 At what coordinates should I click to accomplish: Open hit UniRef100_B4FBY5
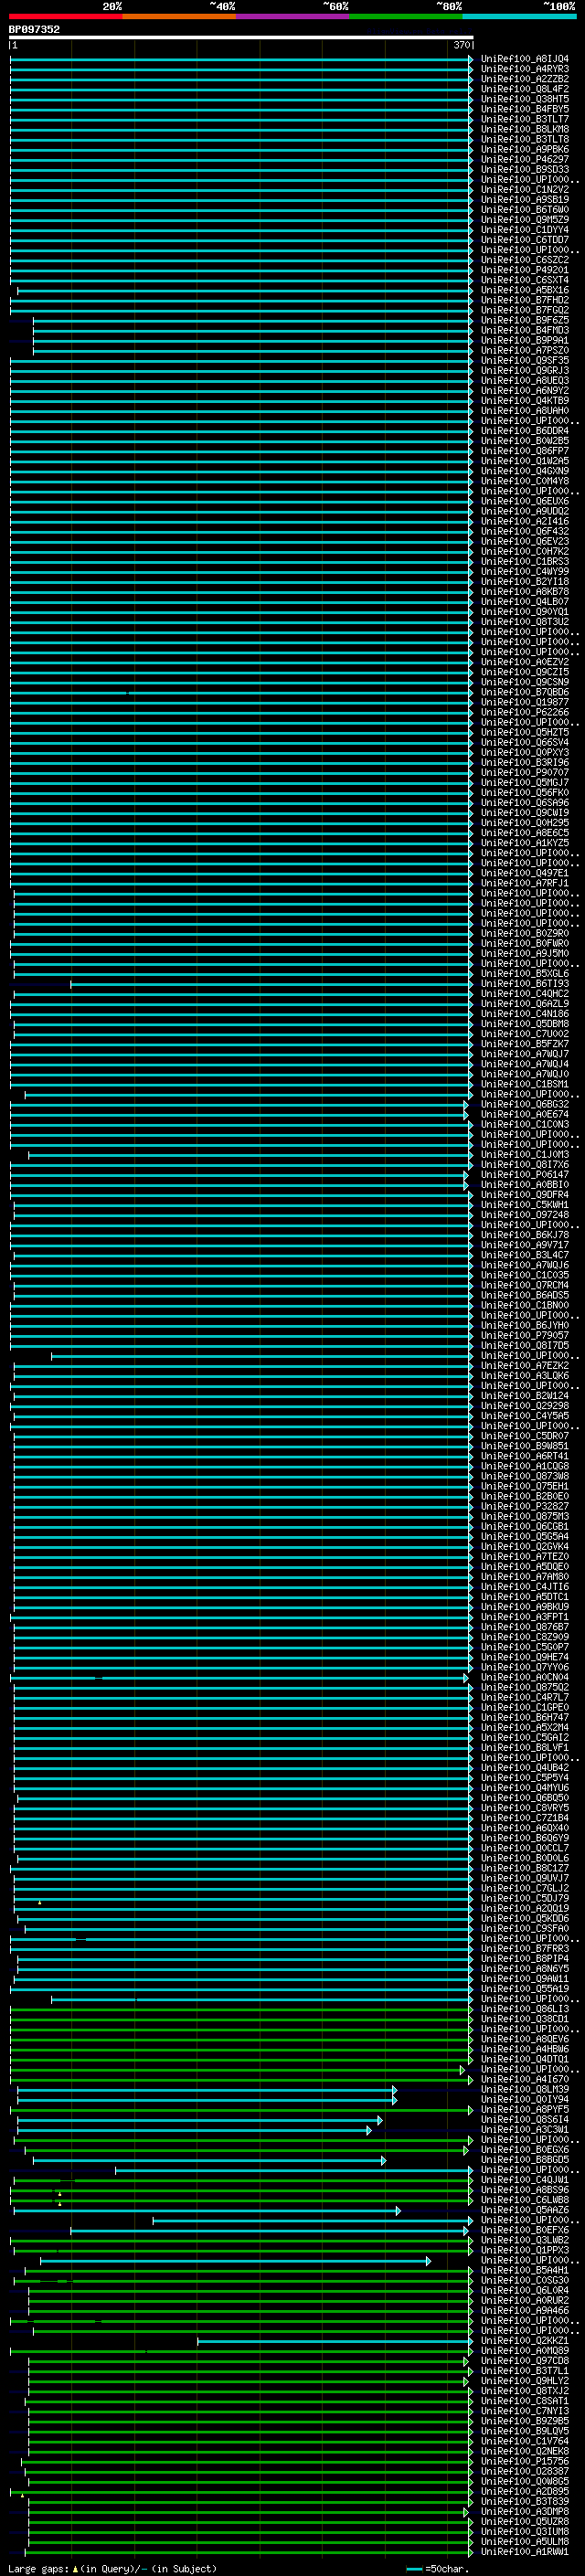[x=525, y=109]
